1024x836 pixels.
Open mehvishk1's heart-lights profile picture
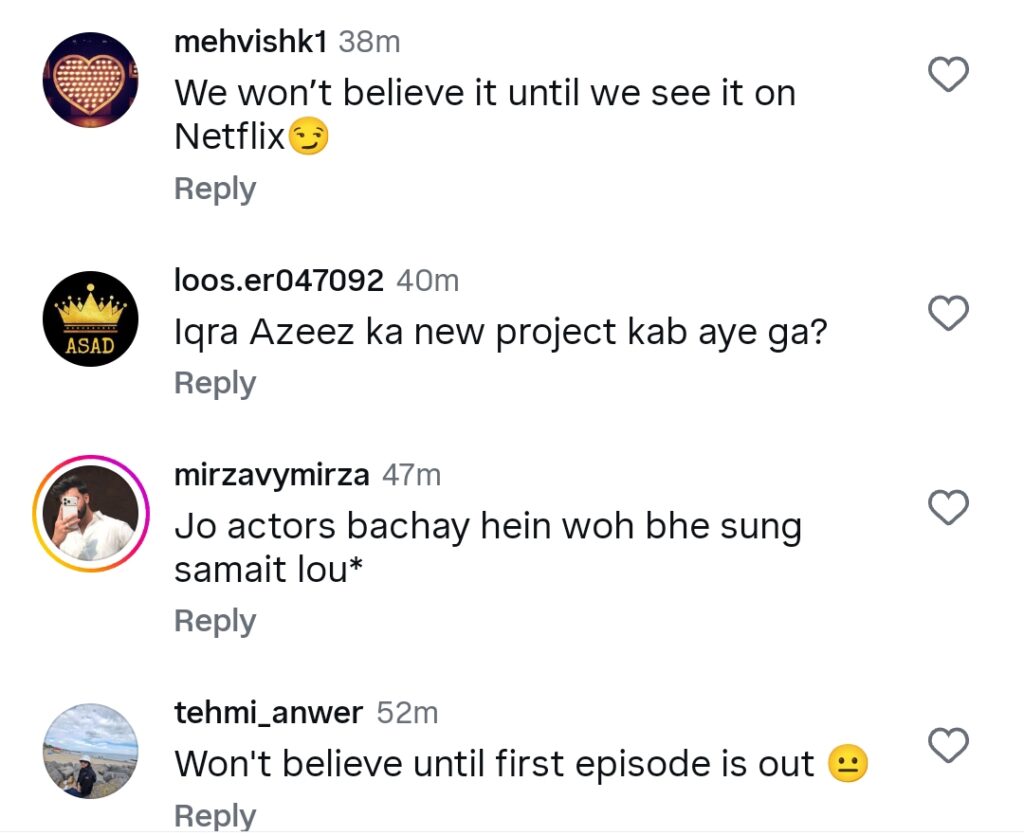[91, 80]
